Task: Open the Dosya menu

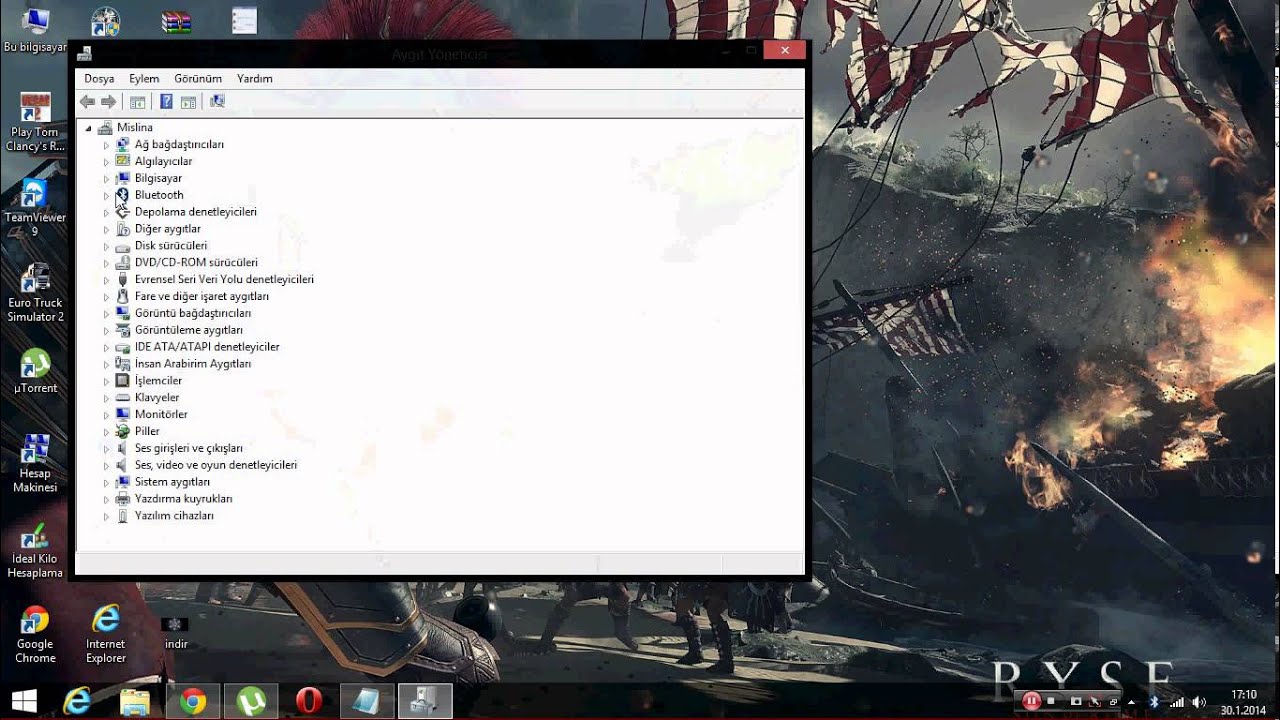Action: [x=99, y=78]
